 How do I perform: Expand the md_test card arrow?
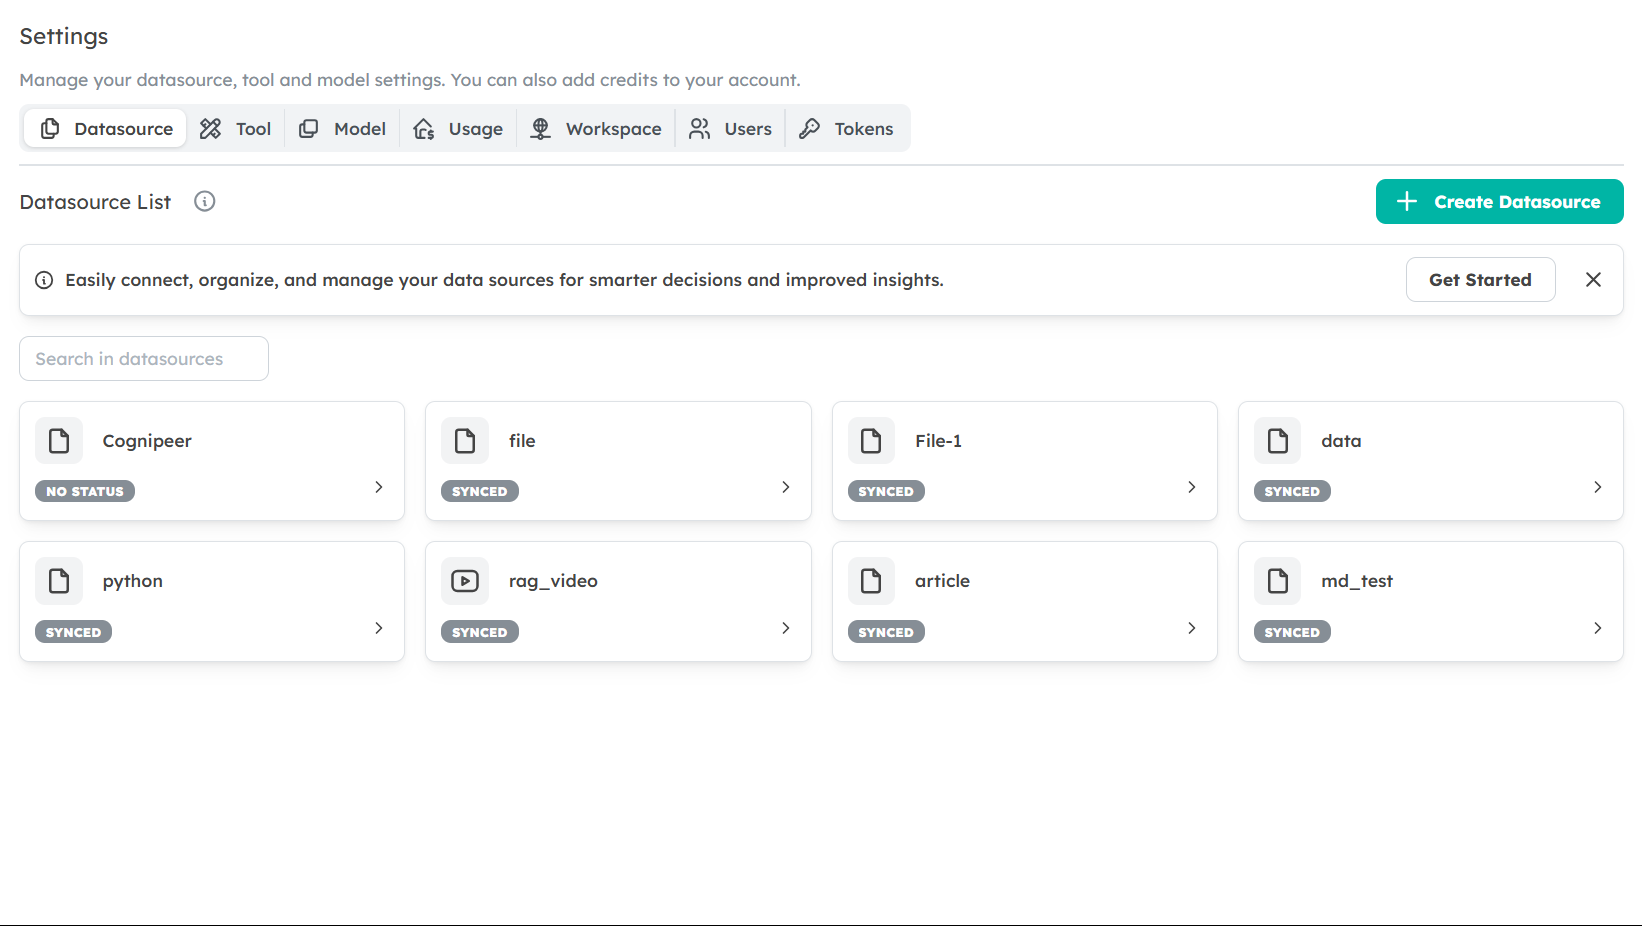pyautogui.click(x=1597, y=628)
